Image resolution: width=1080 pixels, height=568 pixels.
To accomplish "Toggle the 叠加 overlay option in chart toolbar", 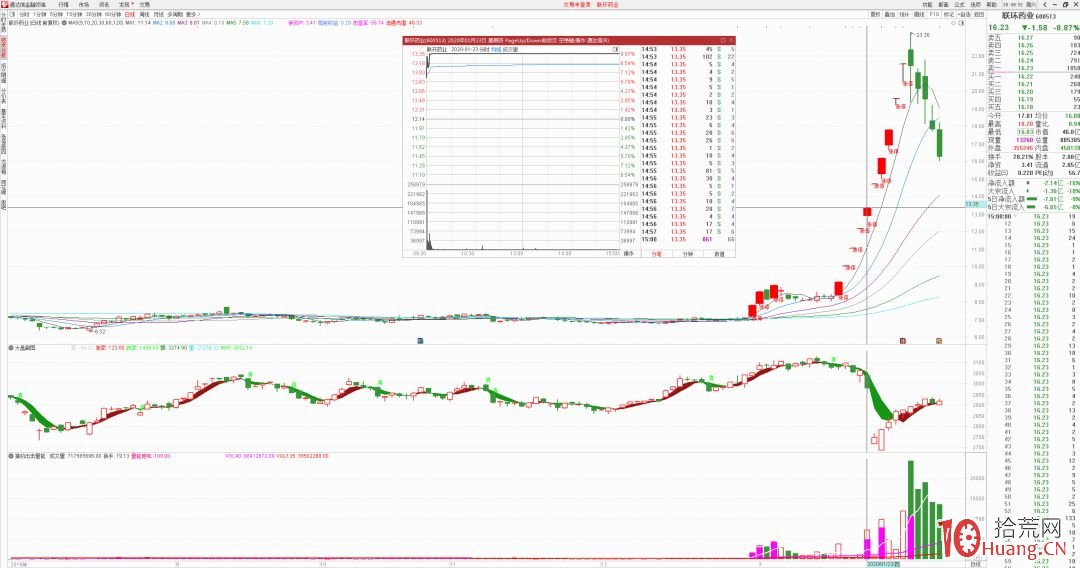I will pyautogui.click(x=890, y=14).
